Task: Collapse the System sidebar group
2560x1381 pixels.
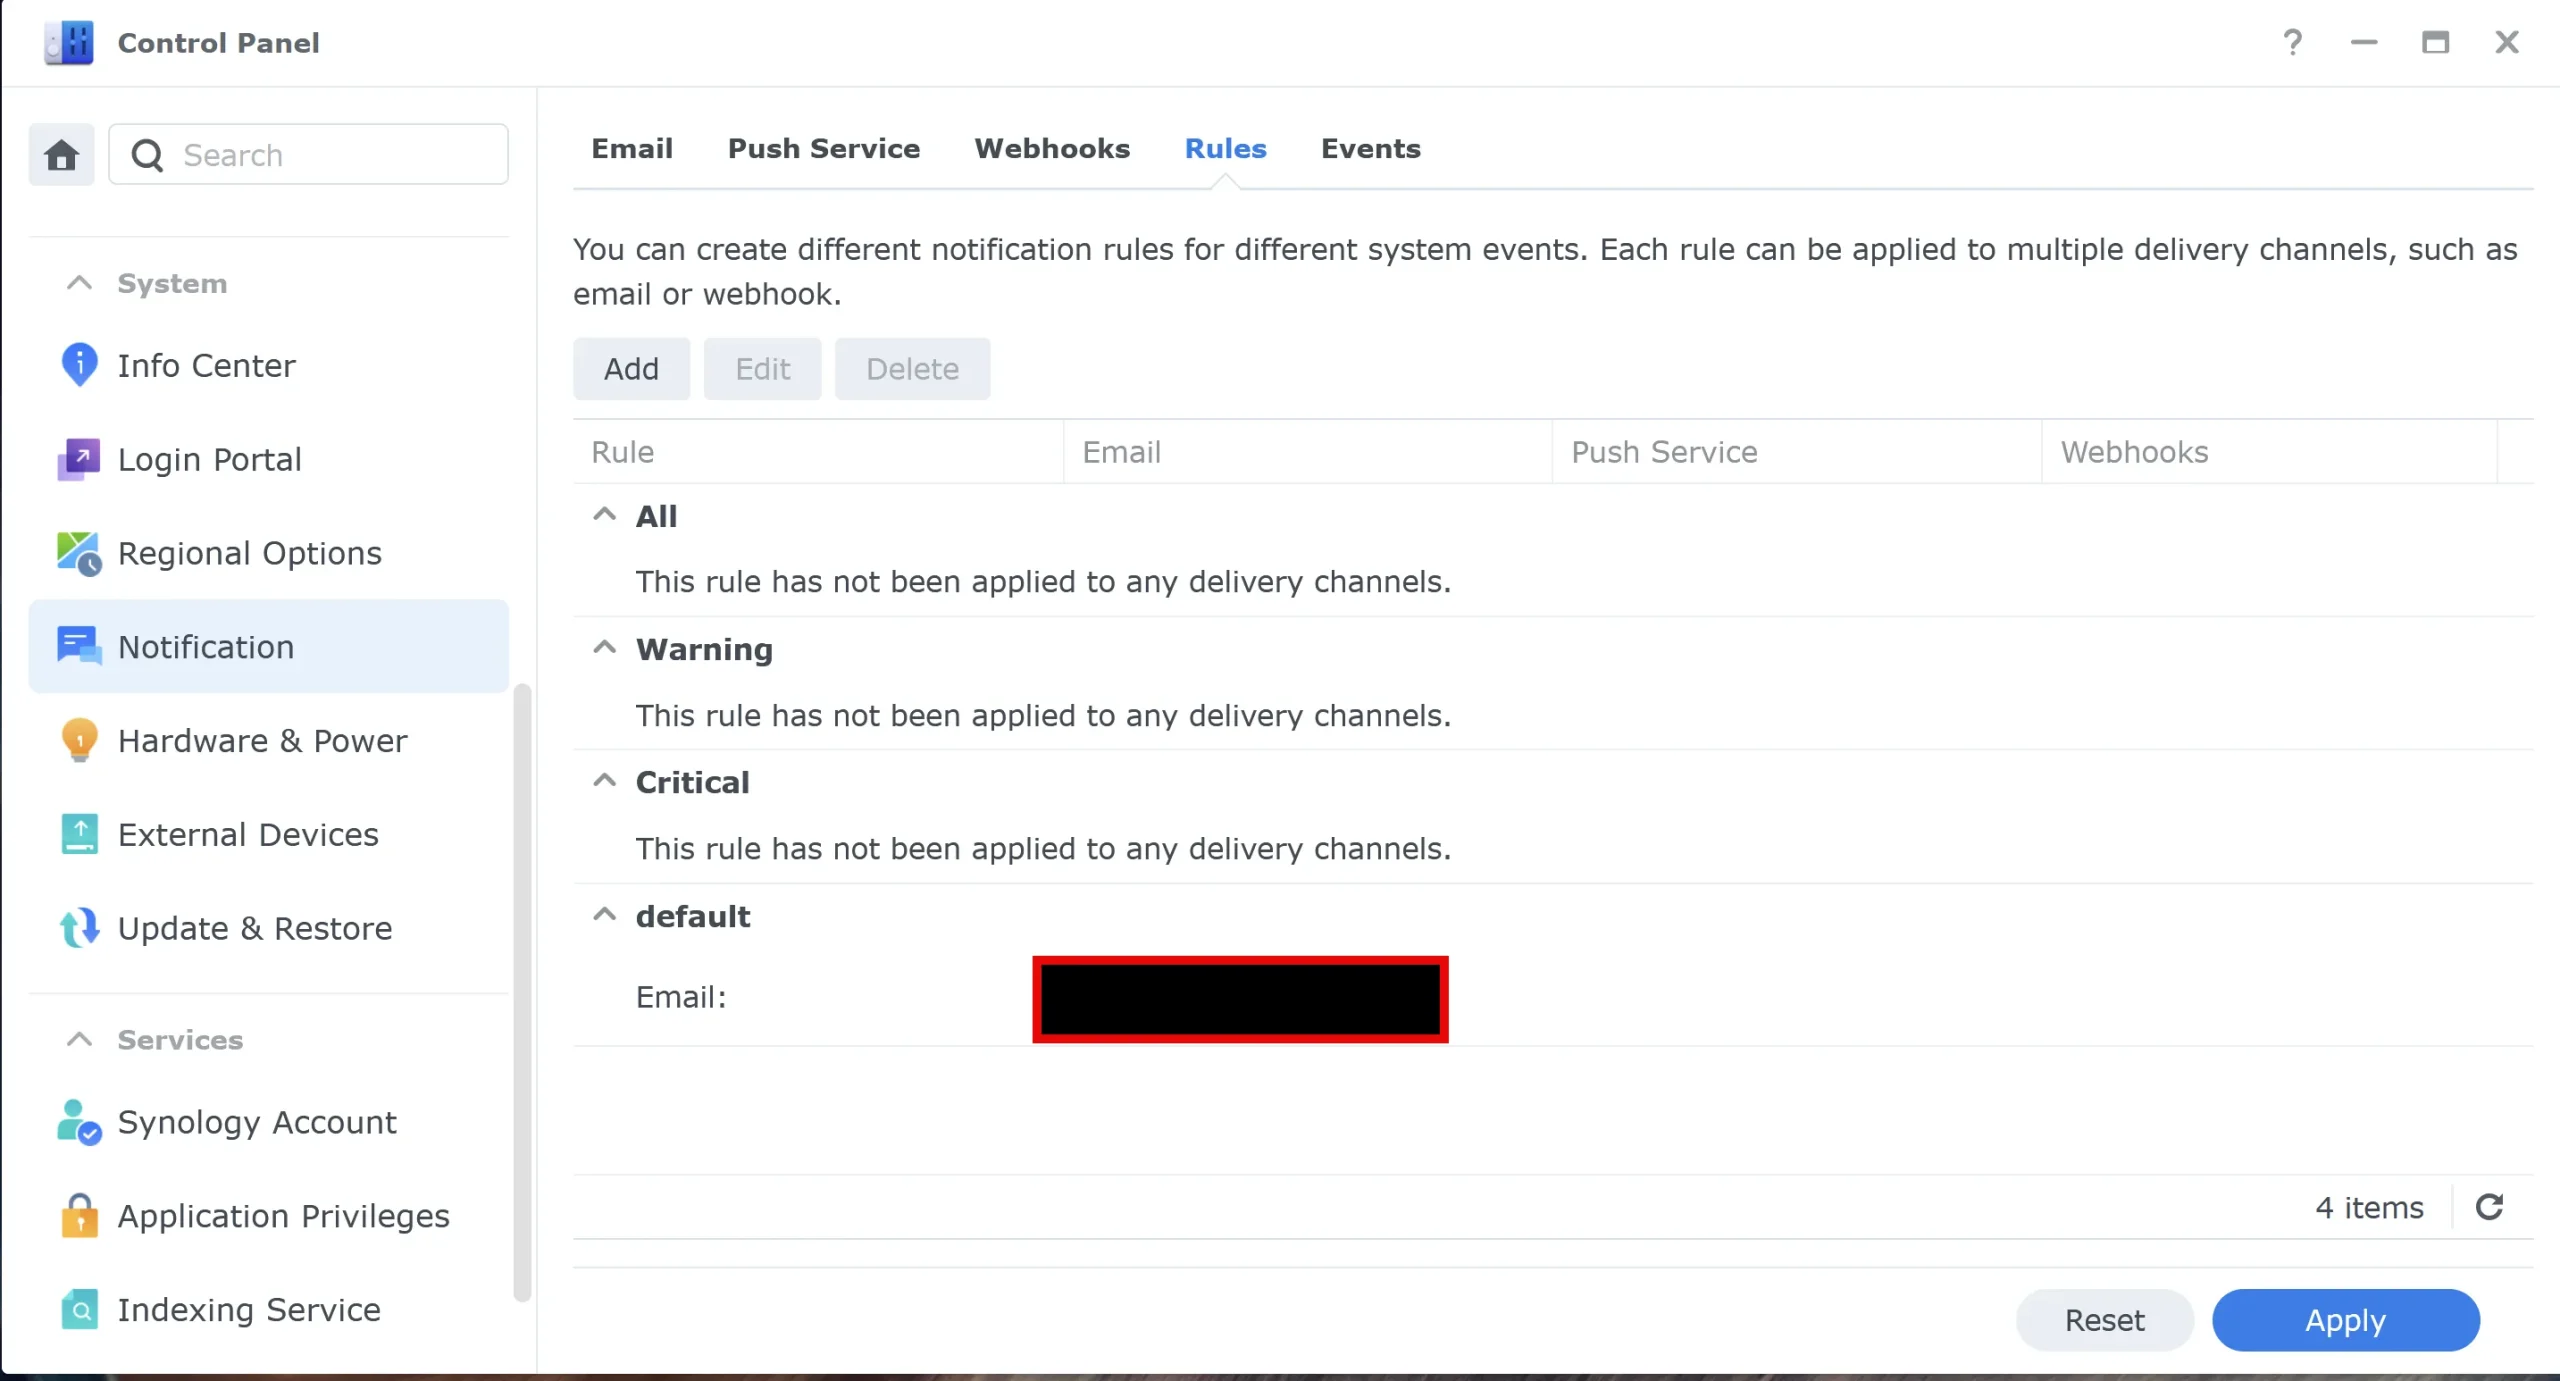Action: (x=79, y=282)
